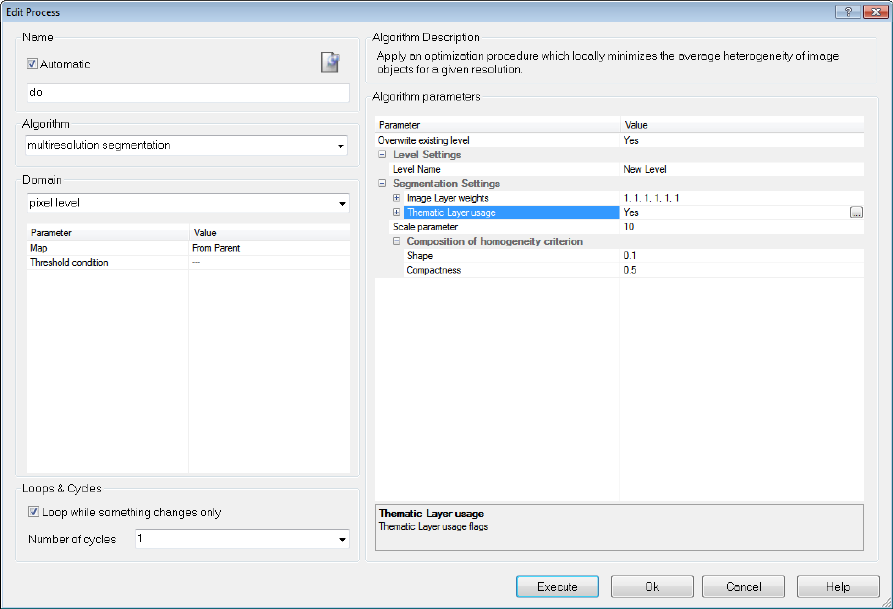Viewport: 893px width, 609px height.
Task: Expand the Image Layer weights row
Action: click(x=396, y=198)
